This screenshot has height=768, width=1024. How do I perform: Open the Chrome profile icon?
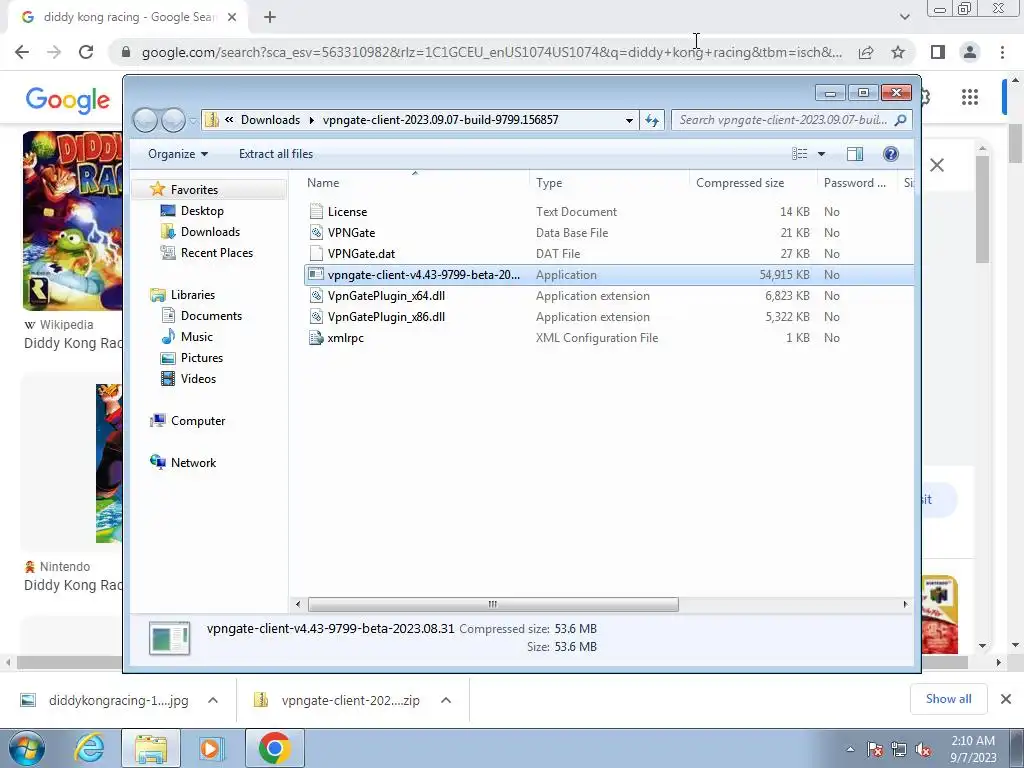[970, 52]
